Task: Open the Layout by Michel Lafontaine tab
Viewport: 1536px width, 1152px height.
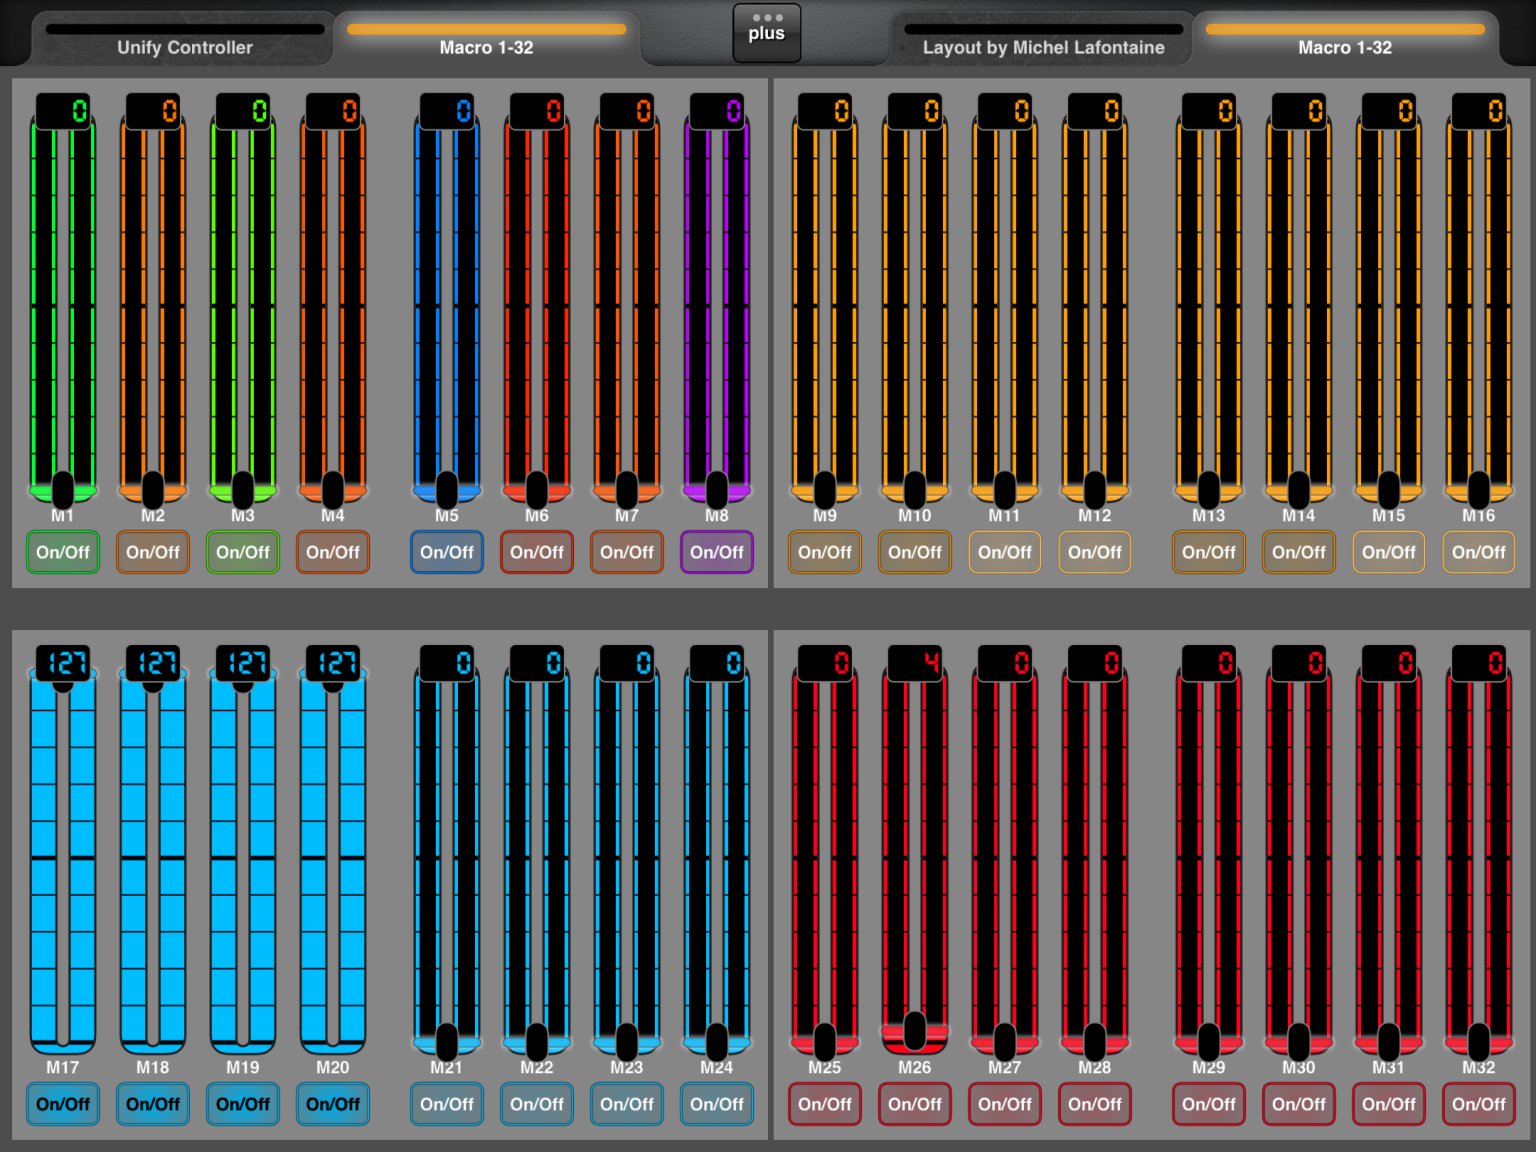Action: coord(1044,40)
